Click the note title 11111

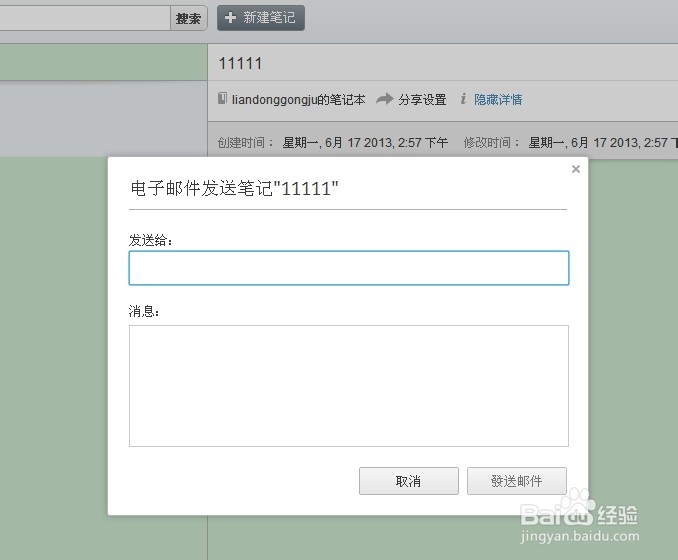click(240, 64)
